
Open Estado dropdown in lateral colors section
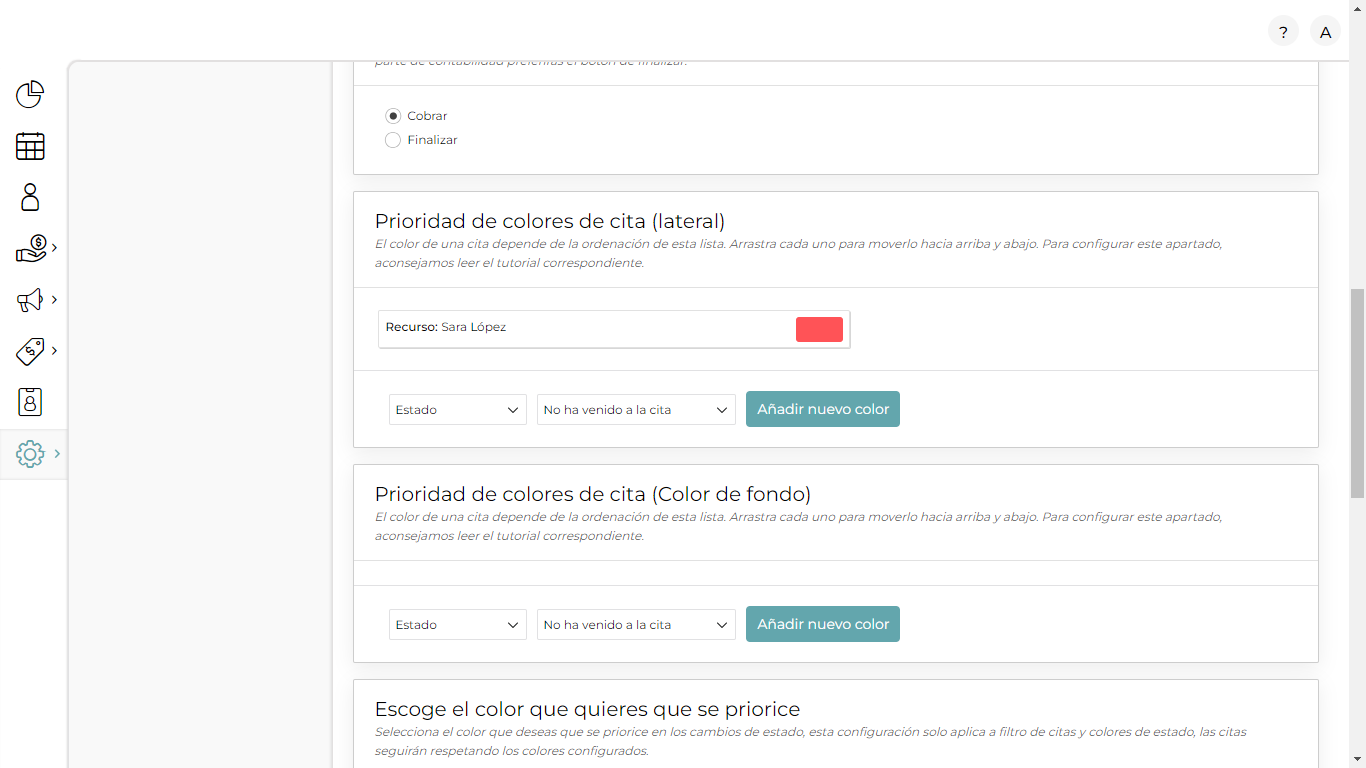coord(458,409)
